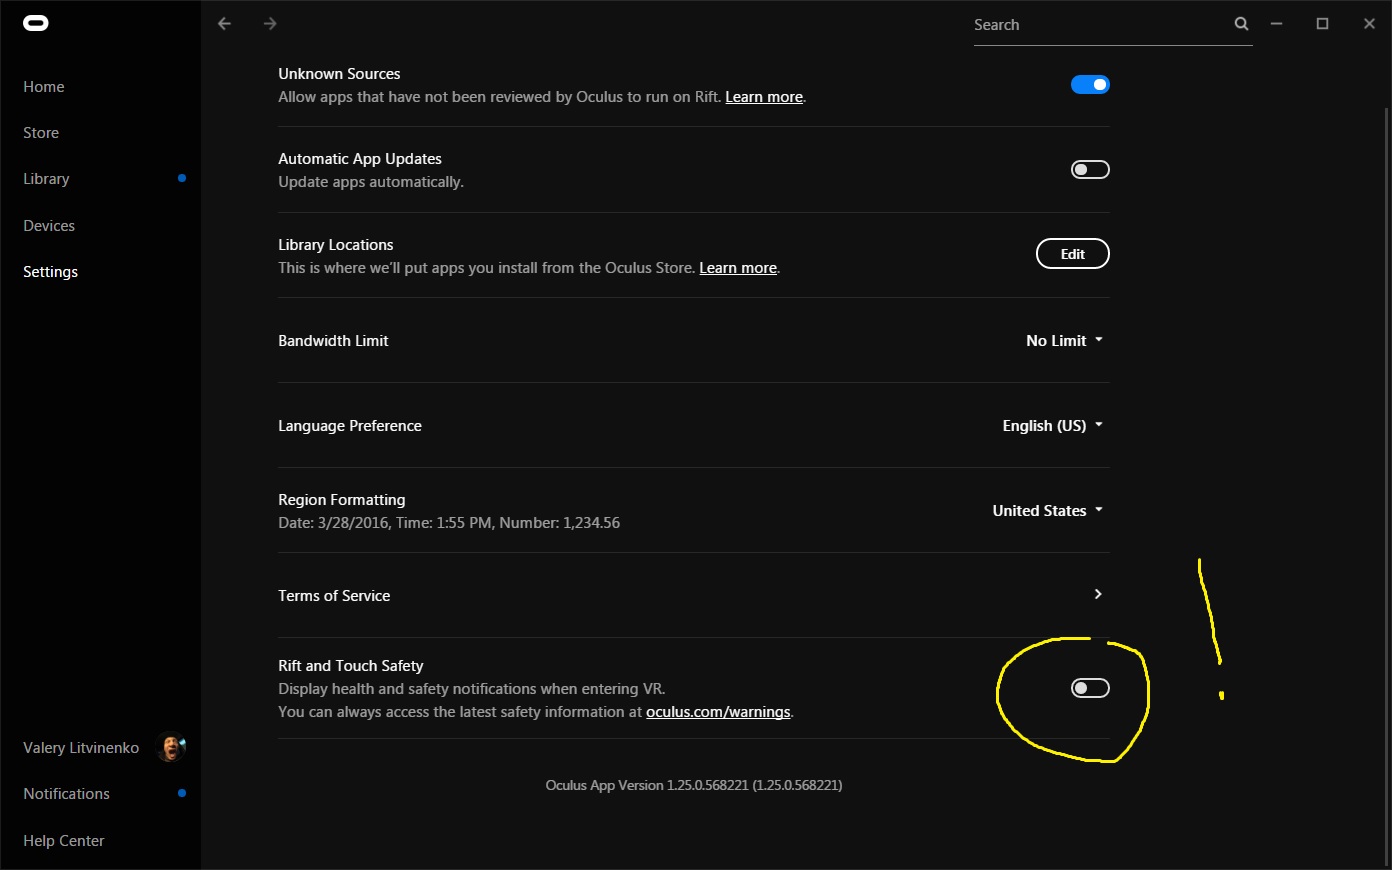Enable Automatic App Updates toggle

coord(1090,170)
